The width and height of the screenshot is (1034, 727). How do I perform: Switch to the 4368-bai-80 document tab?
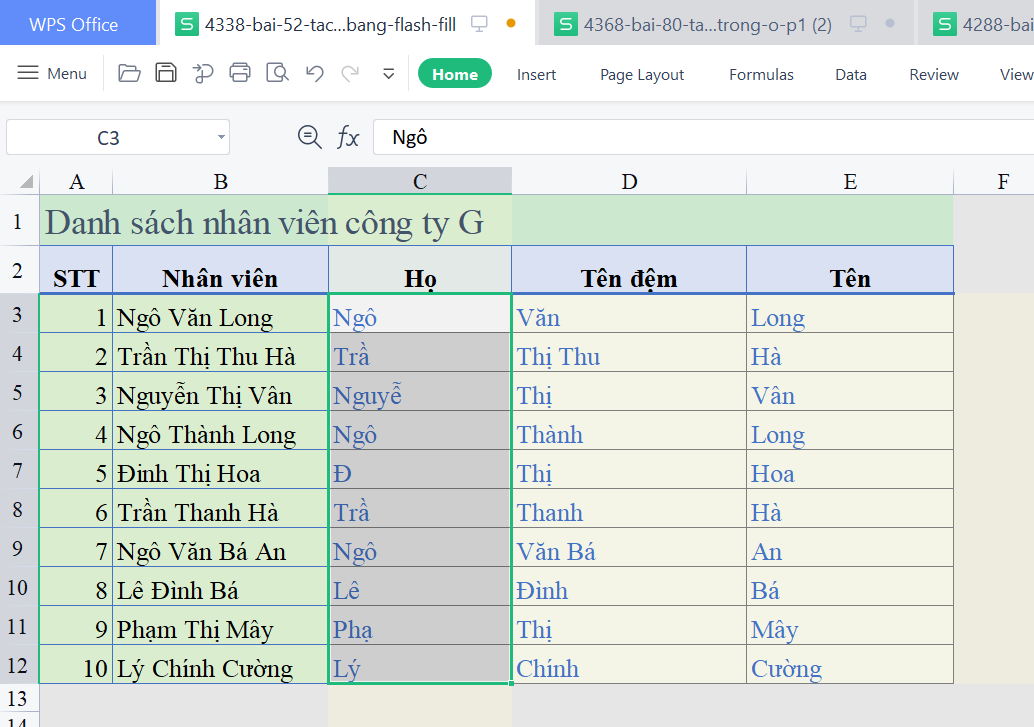(707, 24)
